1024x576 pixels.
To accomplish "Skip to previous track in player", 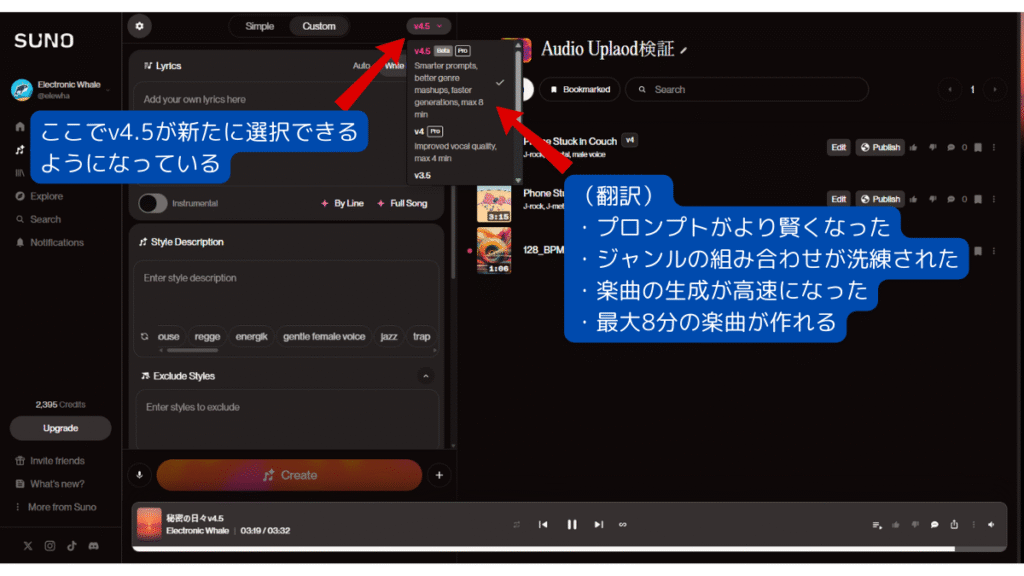I will coord(543,524).
